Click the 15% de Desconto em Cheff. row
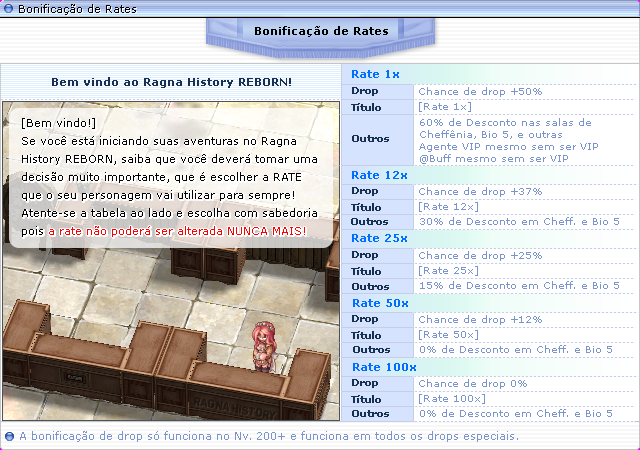The image size is (640, 450). [x=518, y=285]
